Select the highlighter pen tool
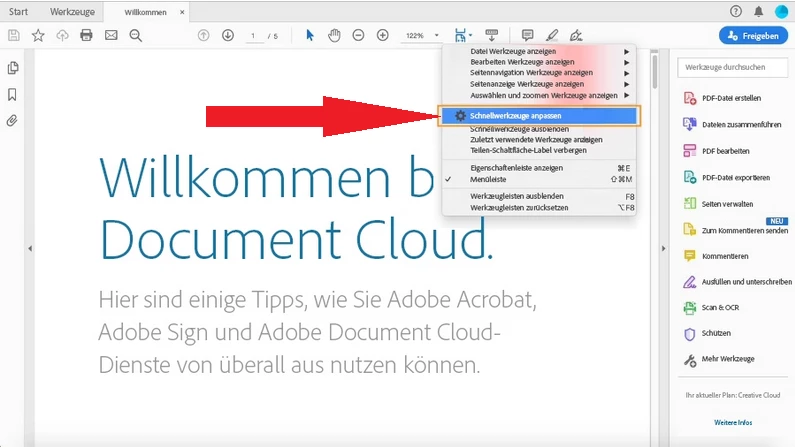 (x=552, y=35)
